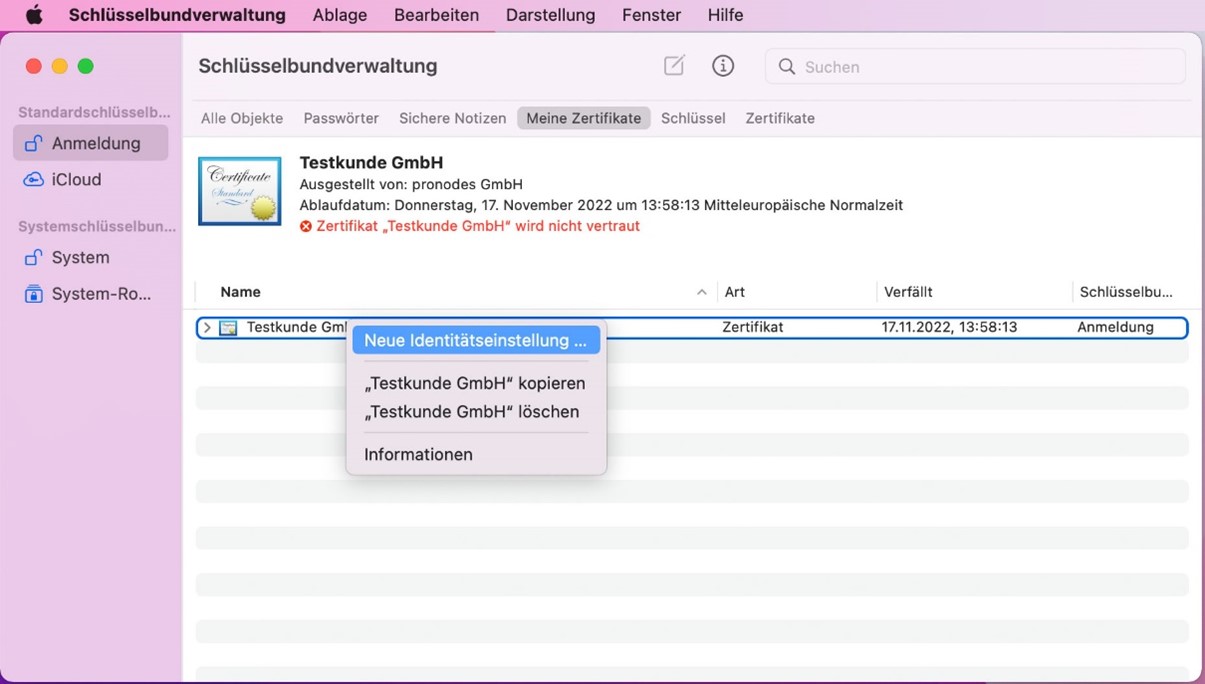Select „Testkunde GmbH" kopieren menu entry
This screenshot has height=684, width=1205.
click(x=475, y=383)
